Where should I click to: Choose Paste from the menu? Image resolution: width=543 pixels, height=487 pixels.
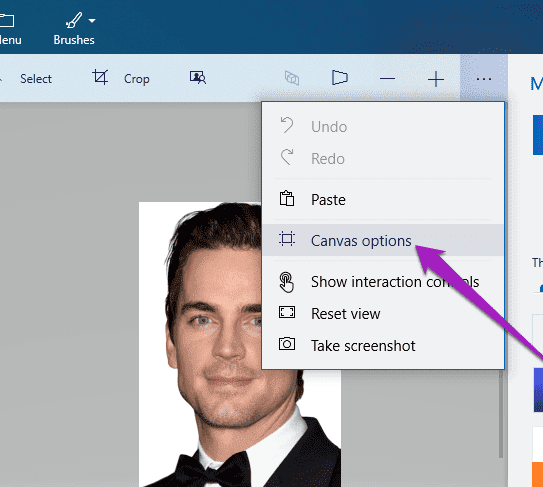[383, 200]
